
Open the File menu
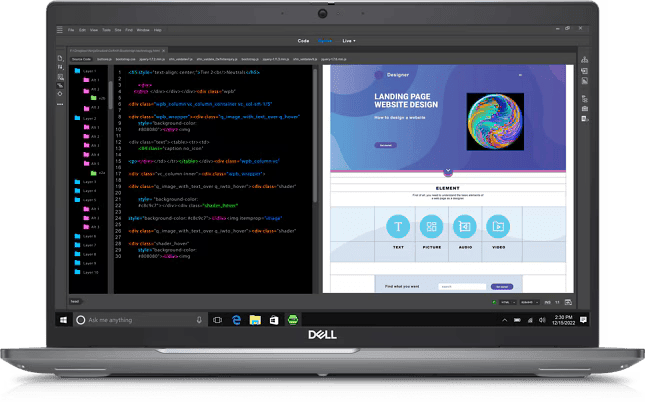coord(71,30)
